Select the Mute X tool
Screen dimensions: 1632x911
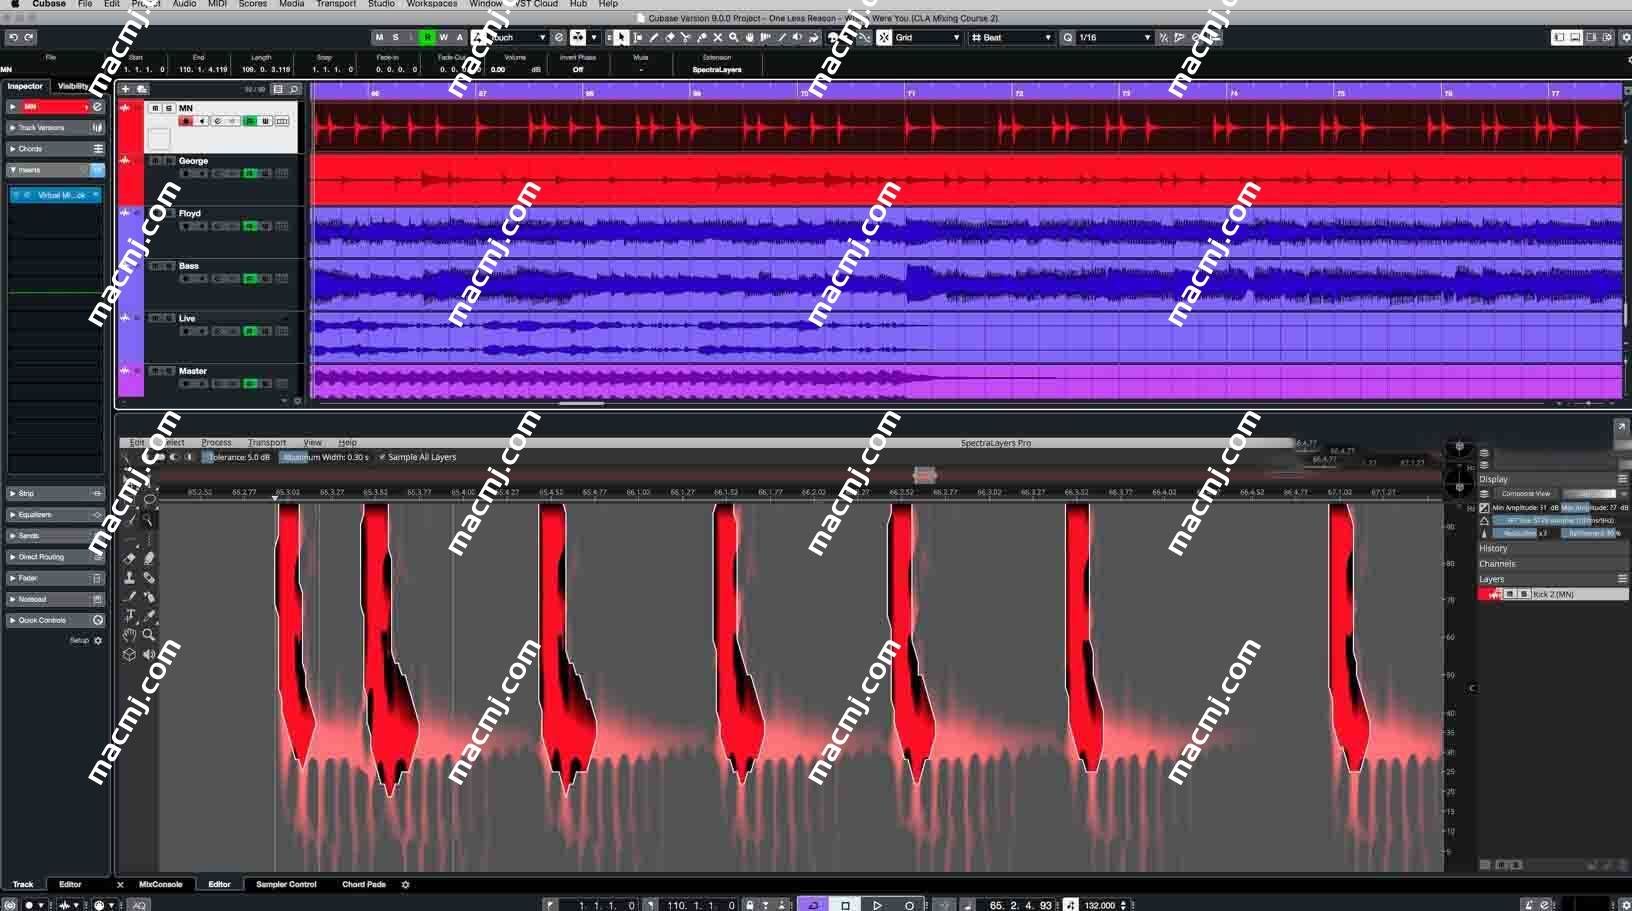[717, 37]
